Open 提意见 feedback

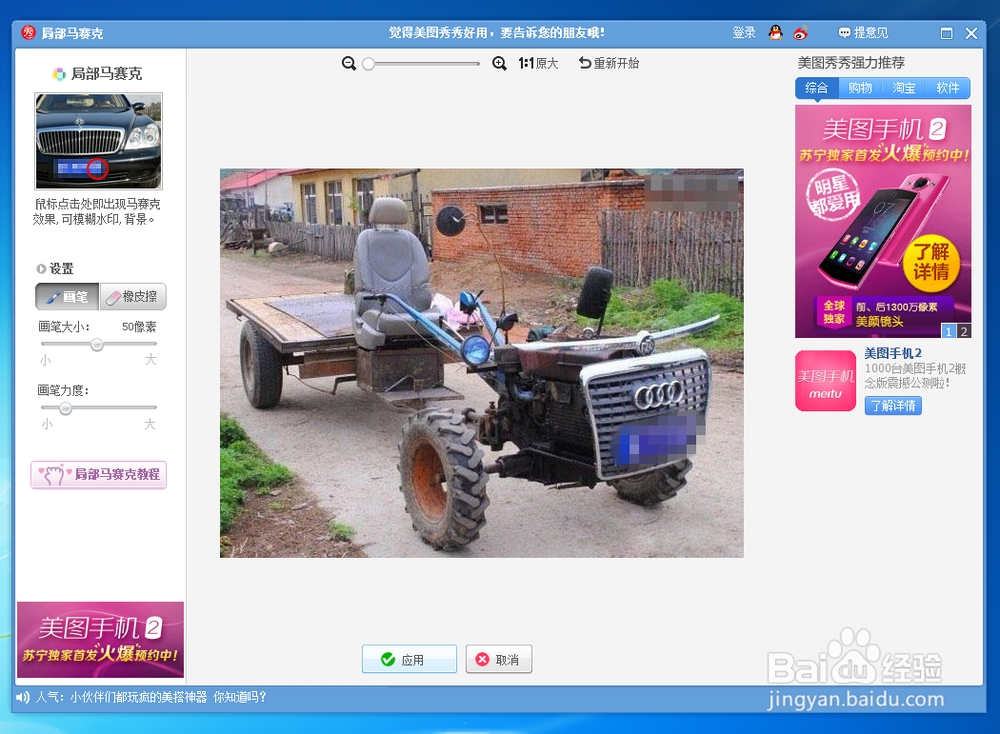pos(864,33)
